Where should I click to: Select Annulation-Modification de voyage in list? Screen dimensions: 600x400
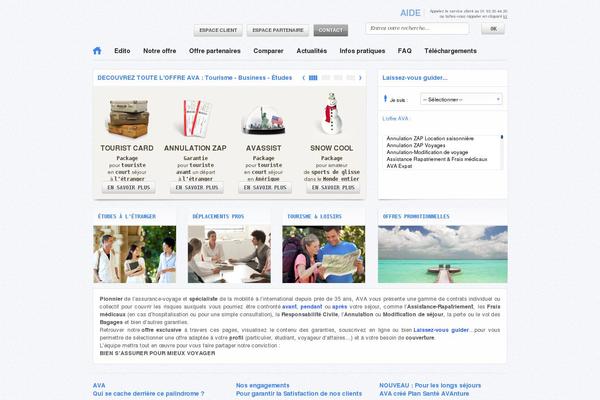pos(427,152)
